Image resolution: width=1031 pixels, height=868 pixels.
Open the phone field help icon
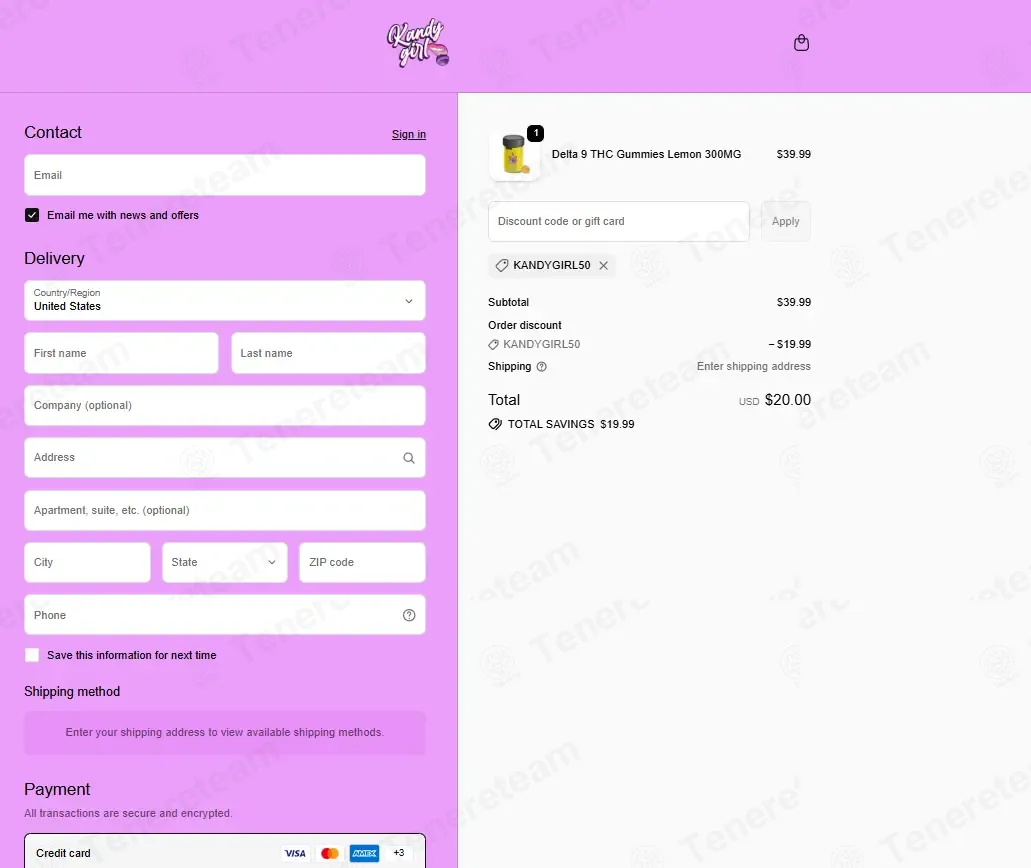(409, 615)
